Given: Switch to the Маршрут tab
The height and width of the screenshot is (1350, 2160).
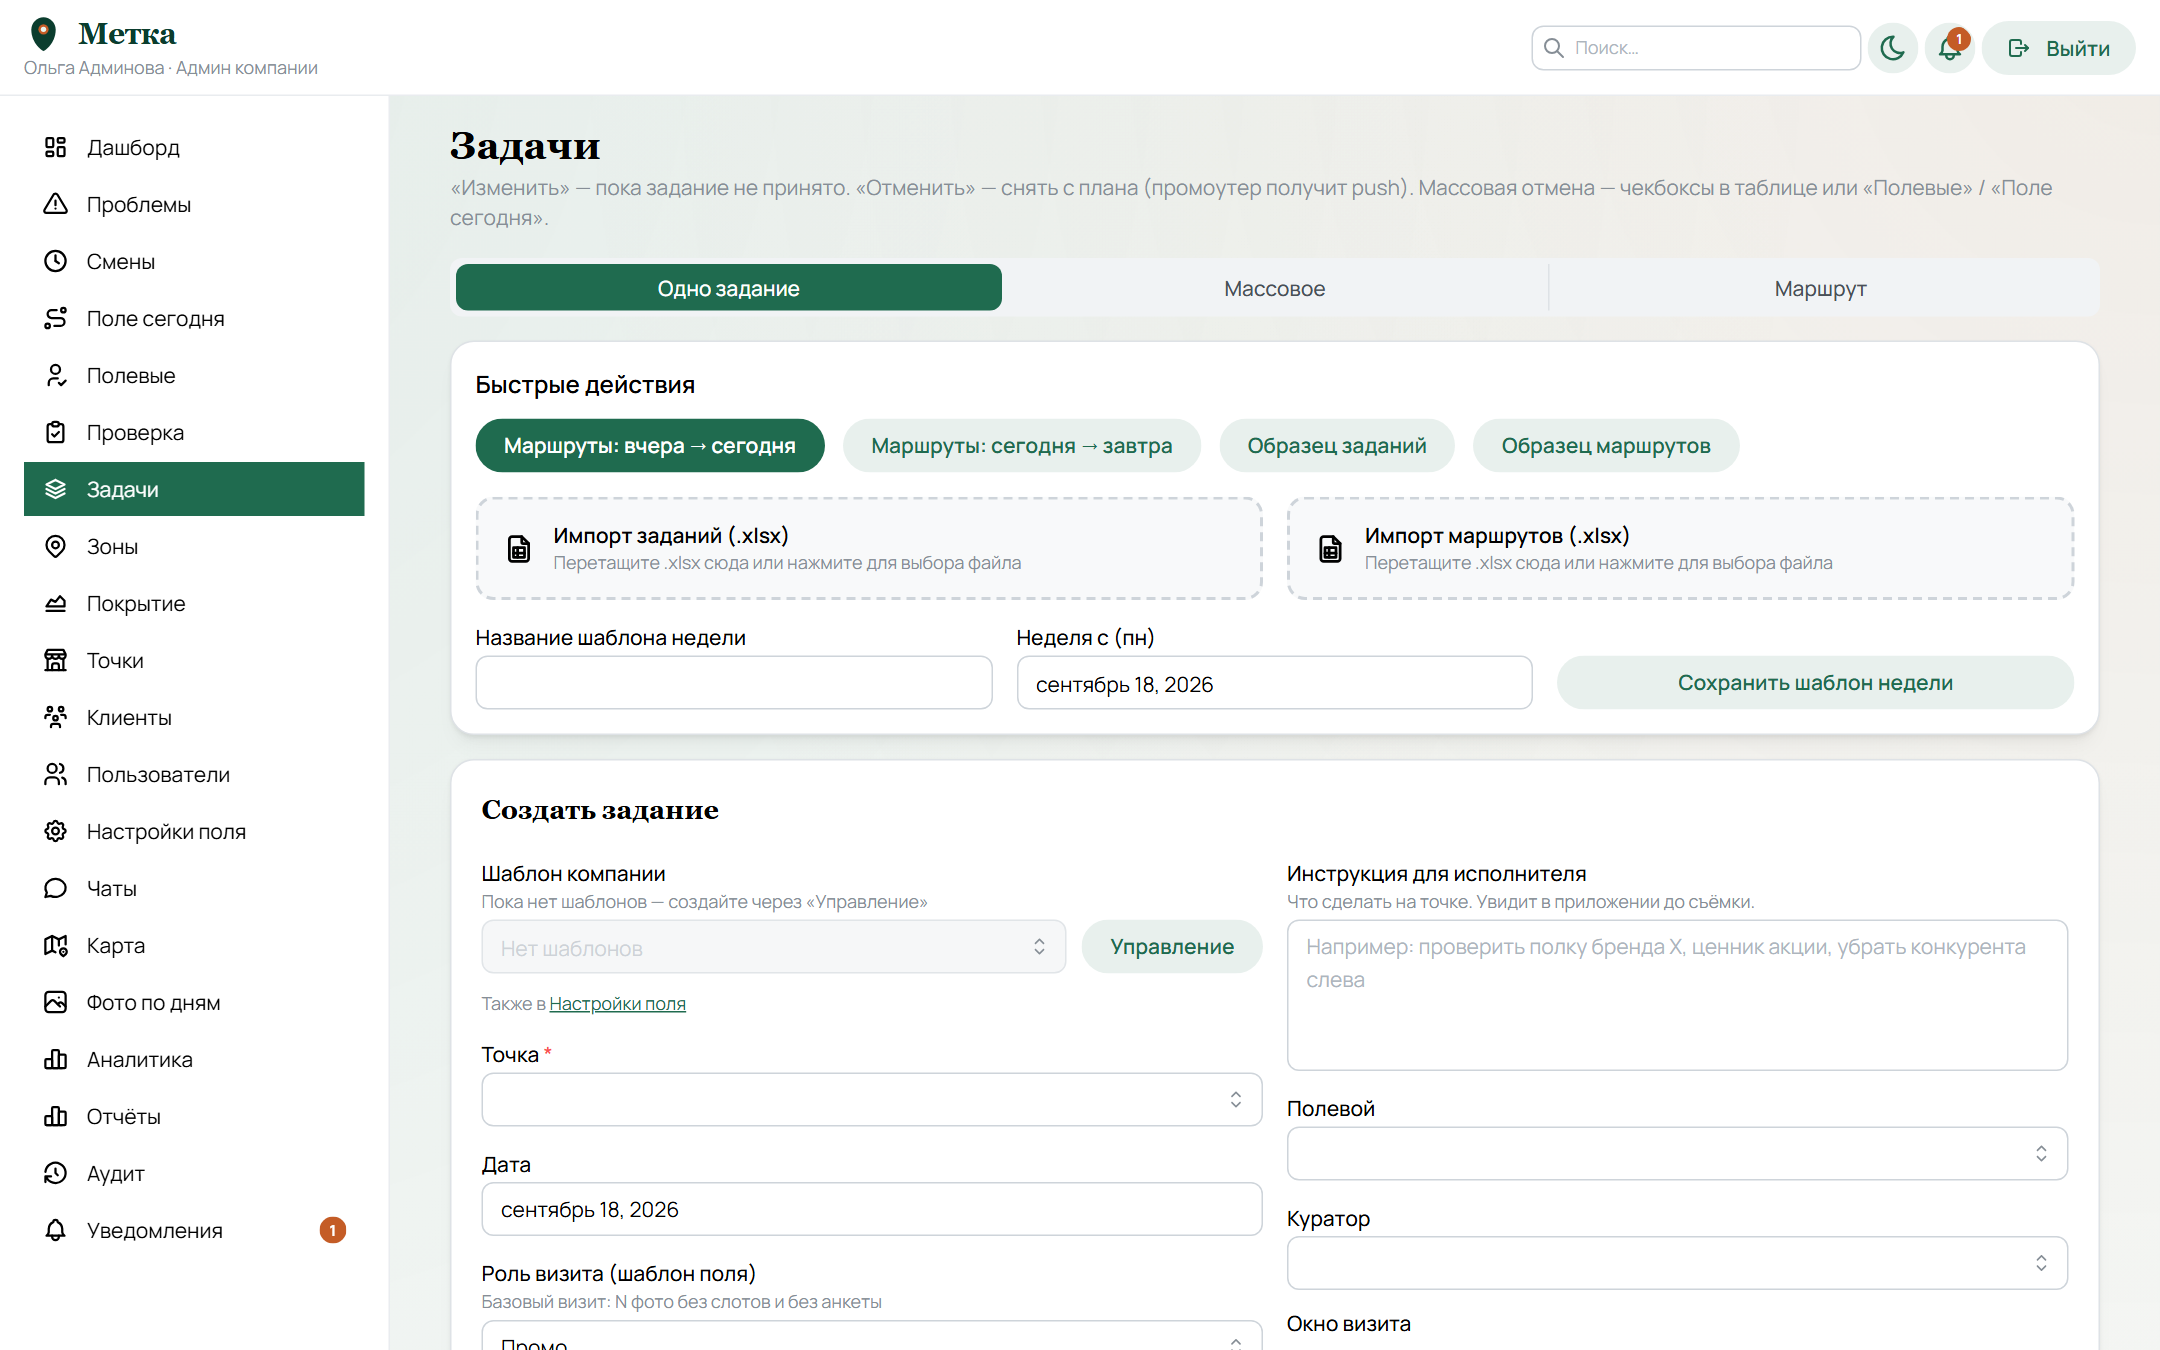Looking at the screenshot, I should (1821, 288).
